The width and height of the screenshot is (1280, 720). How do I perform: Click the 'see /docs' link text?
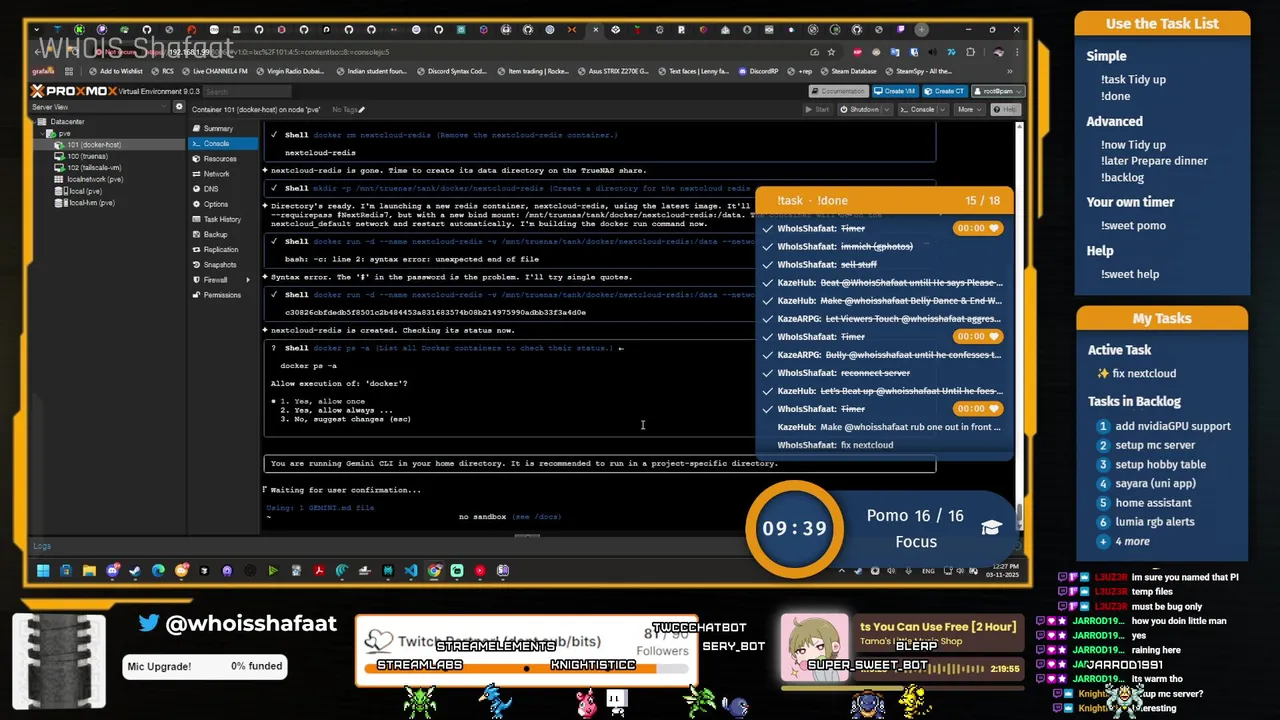click(x=537, y=517)
